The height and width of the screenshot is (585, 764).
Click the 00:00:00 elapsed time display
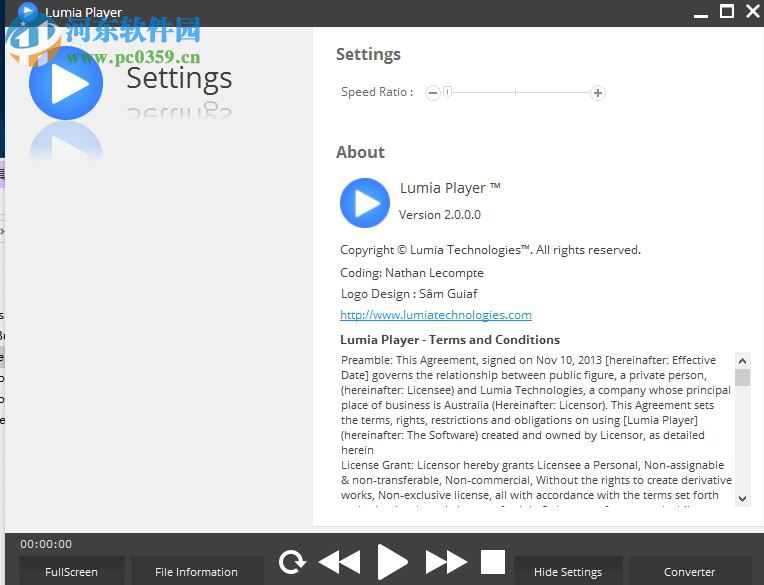[46, 544]
